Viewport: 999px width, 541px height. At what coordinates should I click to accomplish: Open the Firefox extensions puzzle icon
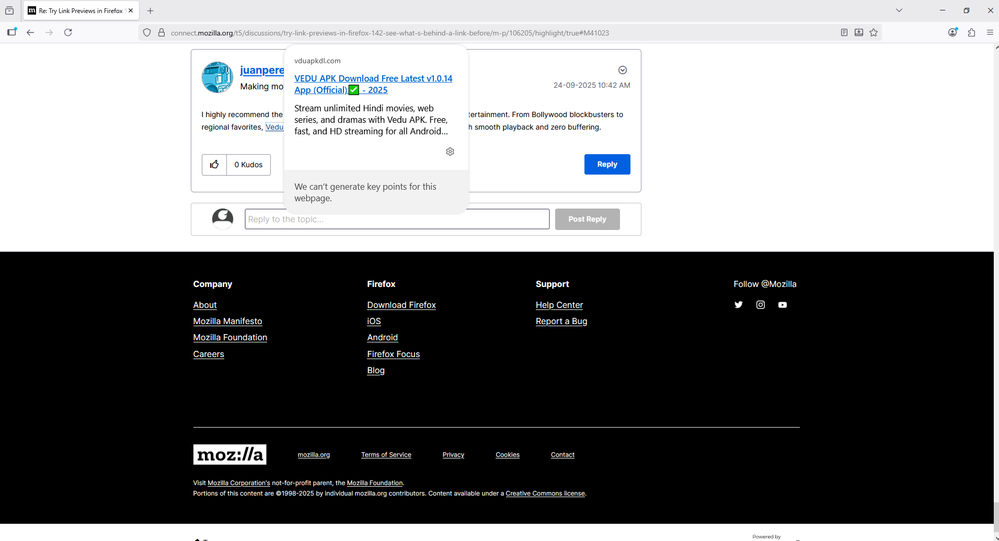tap(971, 32)
